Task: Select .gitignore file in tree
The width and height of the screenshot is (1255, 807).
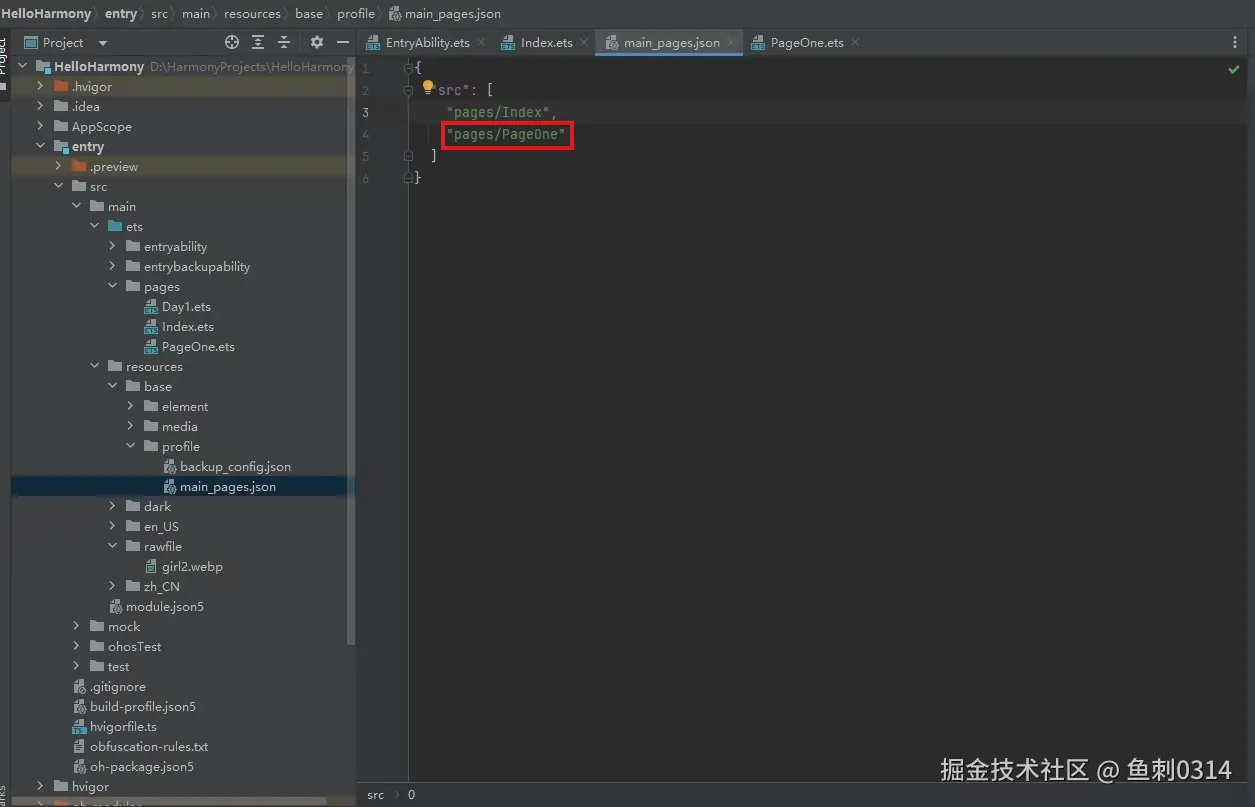Action: 117,687
